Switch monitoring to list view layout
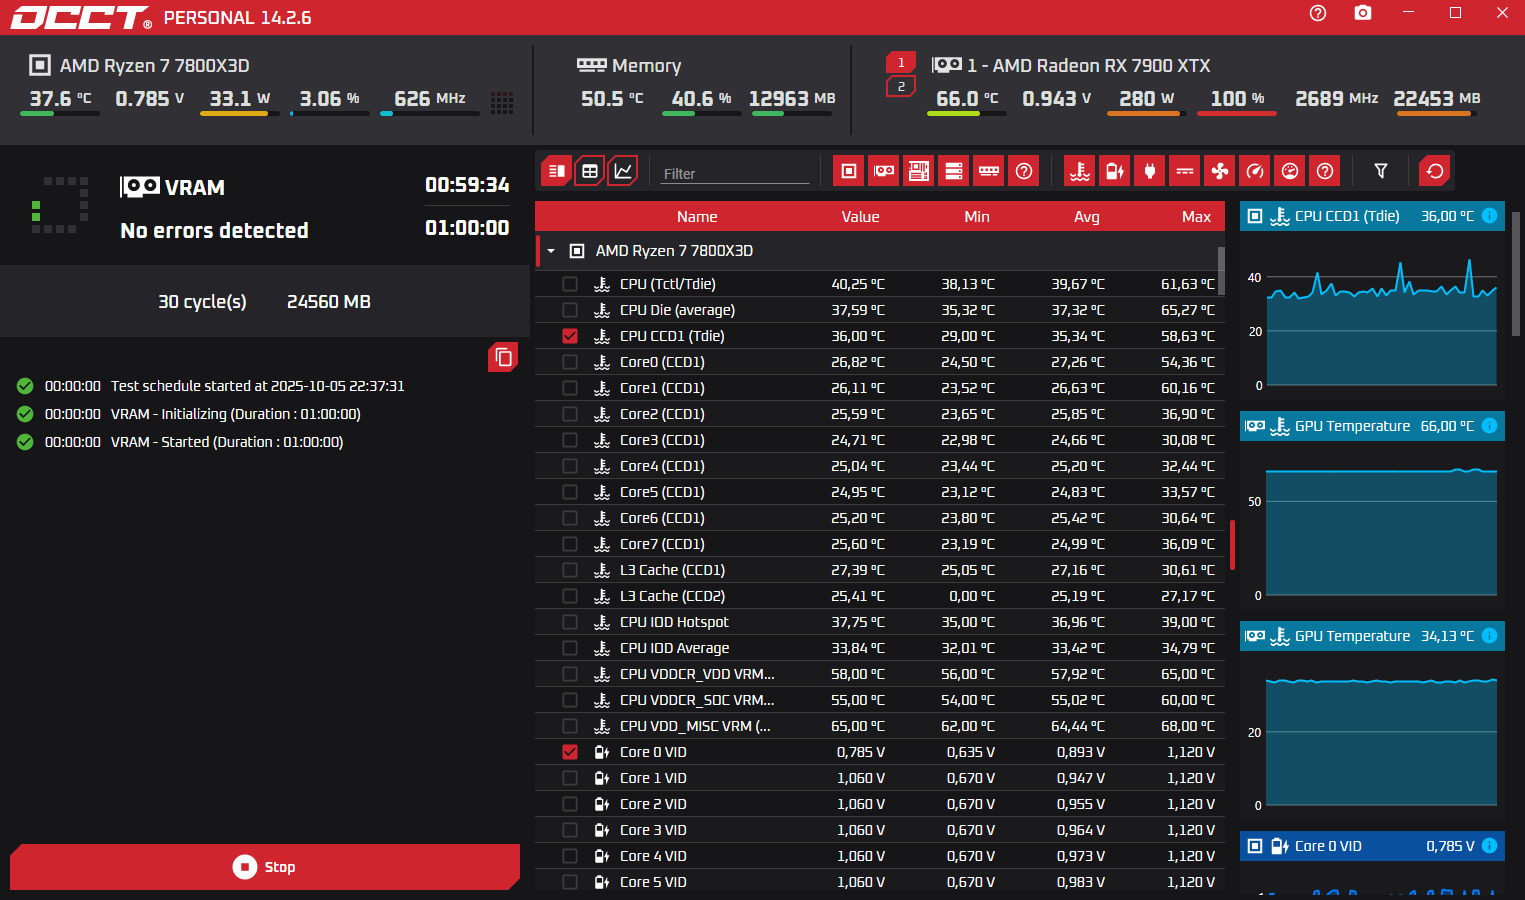Viewport: 1525px width, 900px height. (x=557, y=171)
